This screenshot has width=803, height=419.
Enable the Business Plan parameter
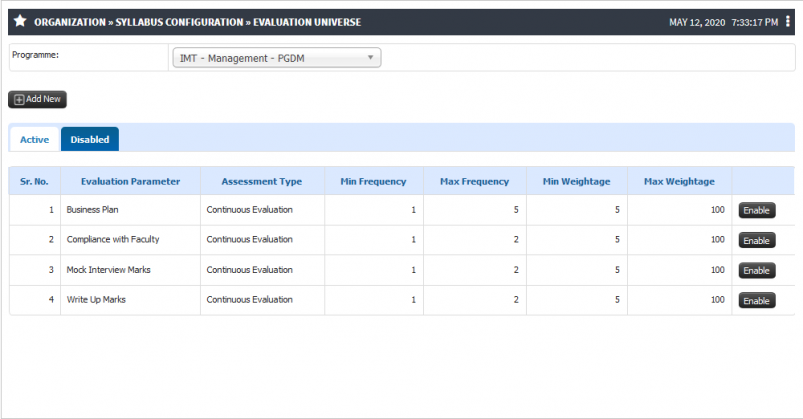click(756, 210)
